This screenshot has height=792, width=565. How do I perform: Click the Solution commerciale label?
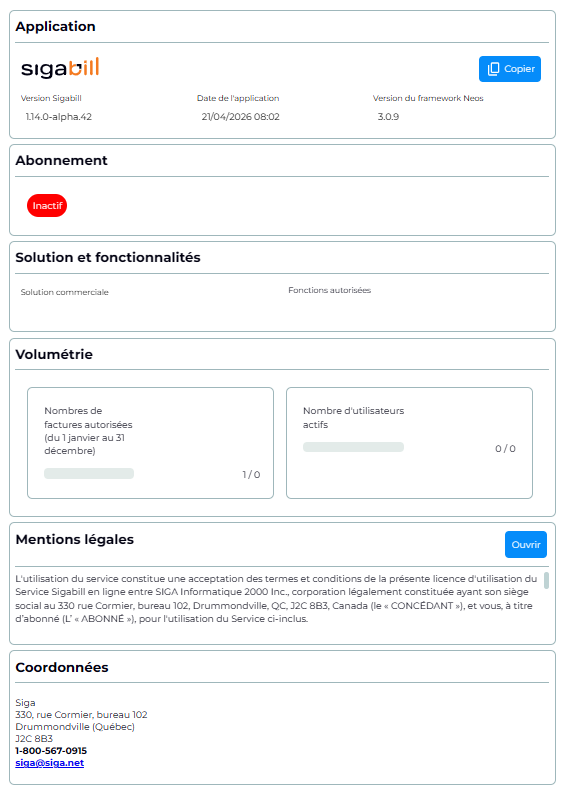pyautogui.click(x=65, y=292)
